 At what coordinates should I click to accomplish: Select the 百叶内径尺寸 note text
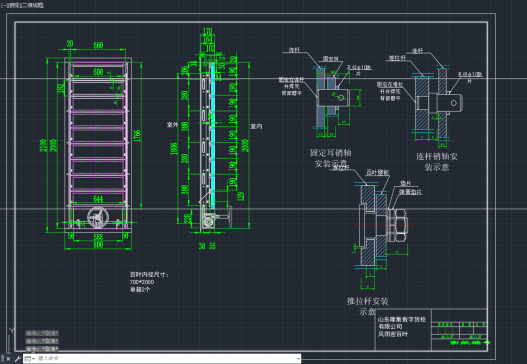click(149, 275)
